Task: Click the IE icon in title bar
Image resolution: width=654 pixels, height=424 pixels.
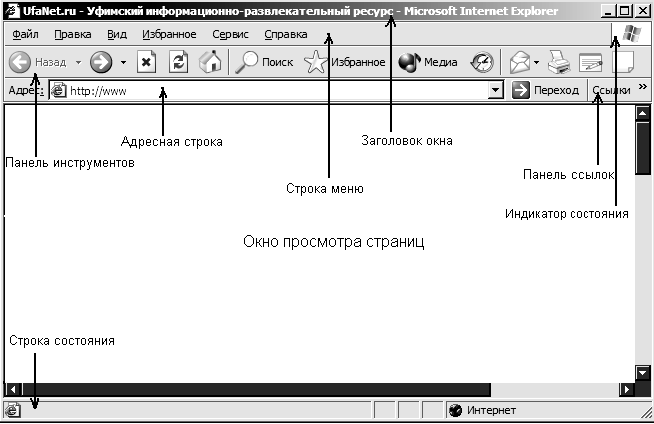Action: pos(12,10)
